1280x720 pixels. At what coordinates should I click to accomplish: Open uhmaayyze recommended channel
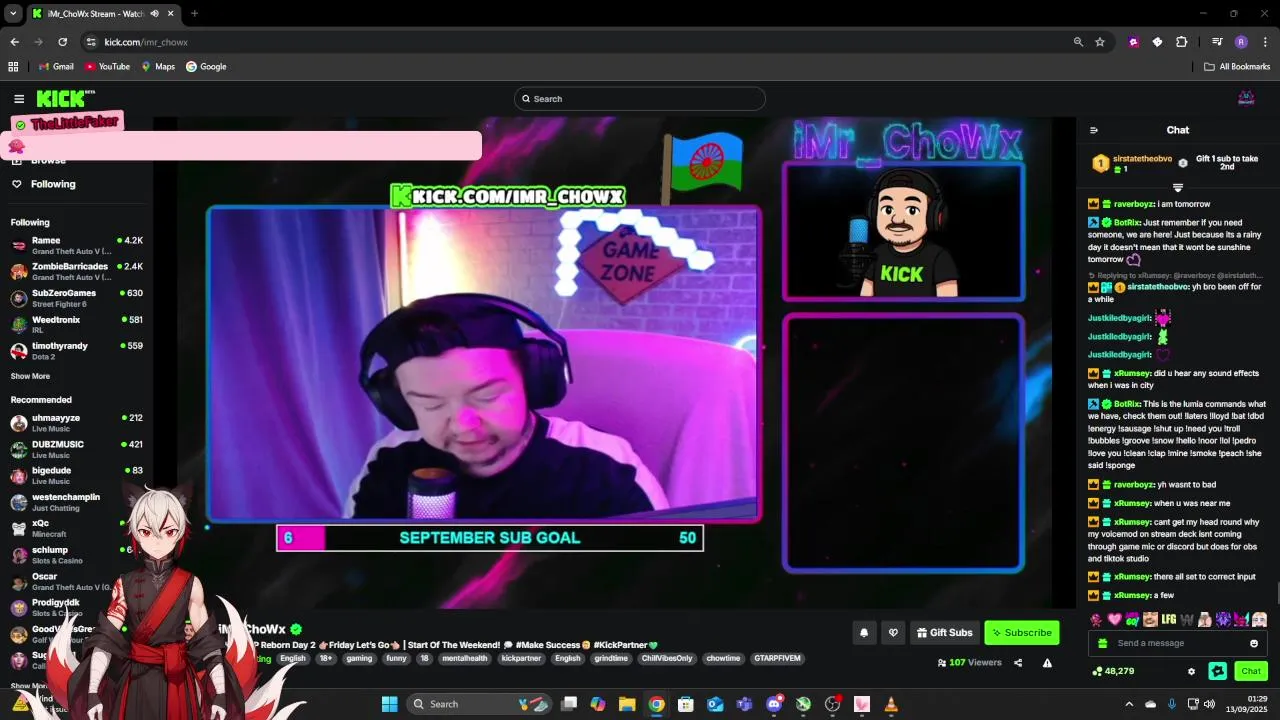77,422
